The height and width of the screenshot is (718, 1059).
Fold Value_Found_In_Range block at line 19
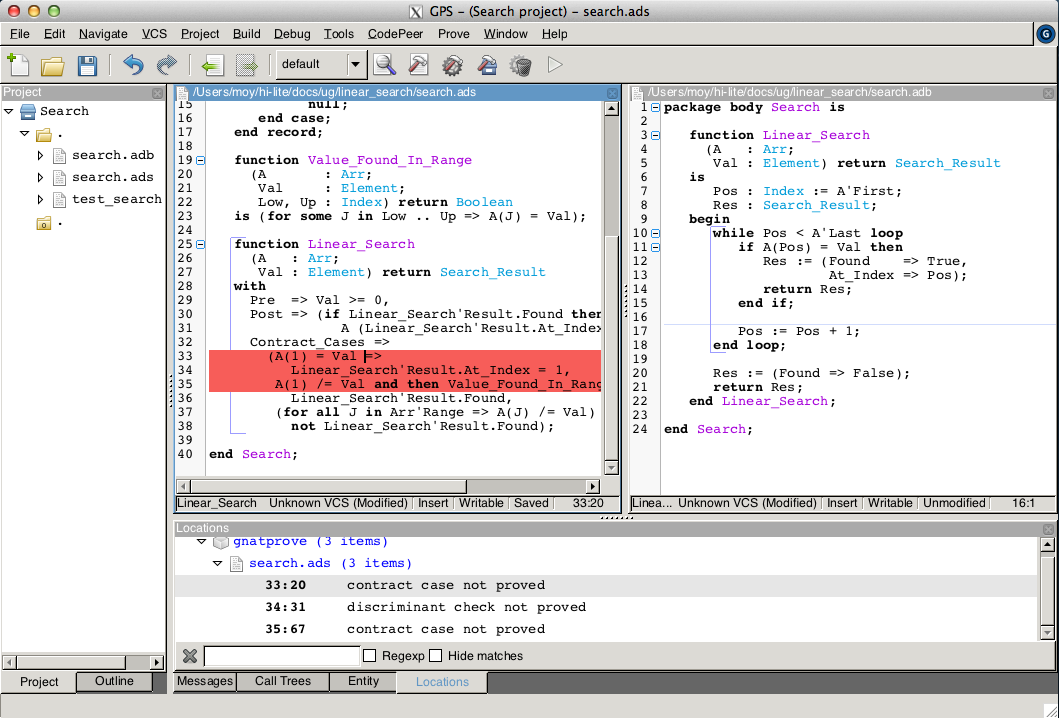coord(201,161)
